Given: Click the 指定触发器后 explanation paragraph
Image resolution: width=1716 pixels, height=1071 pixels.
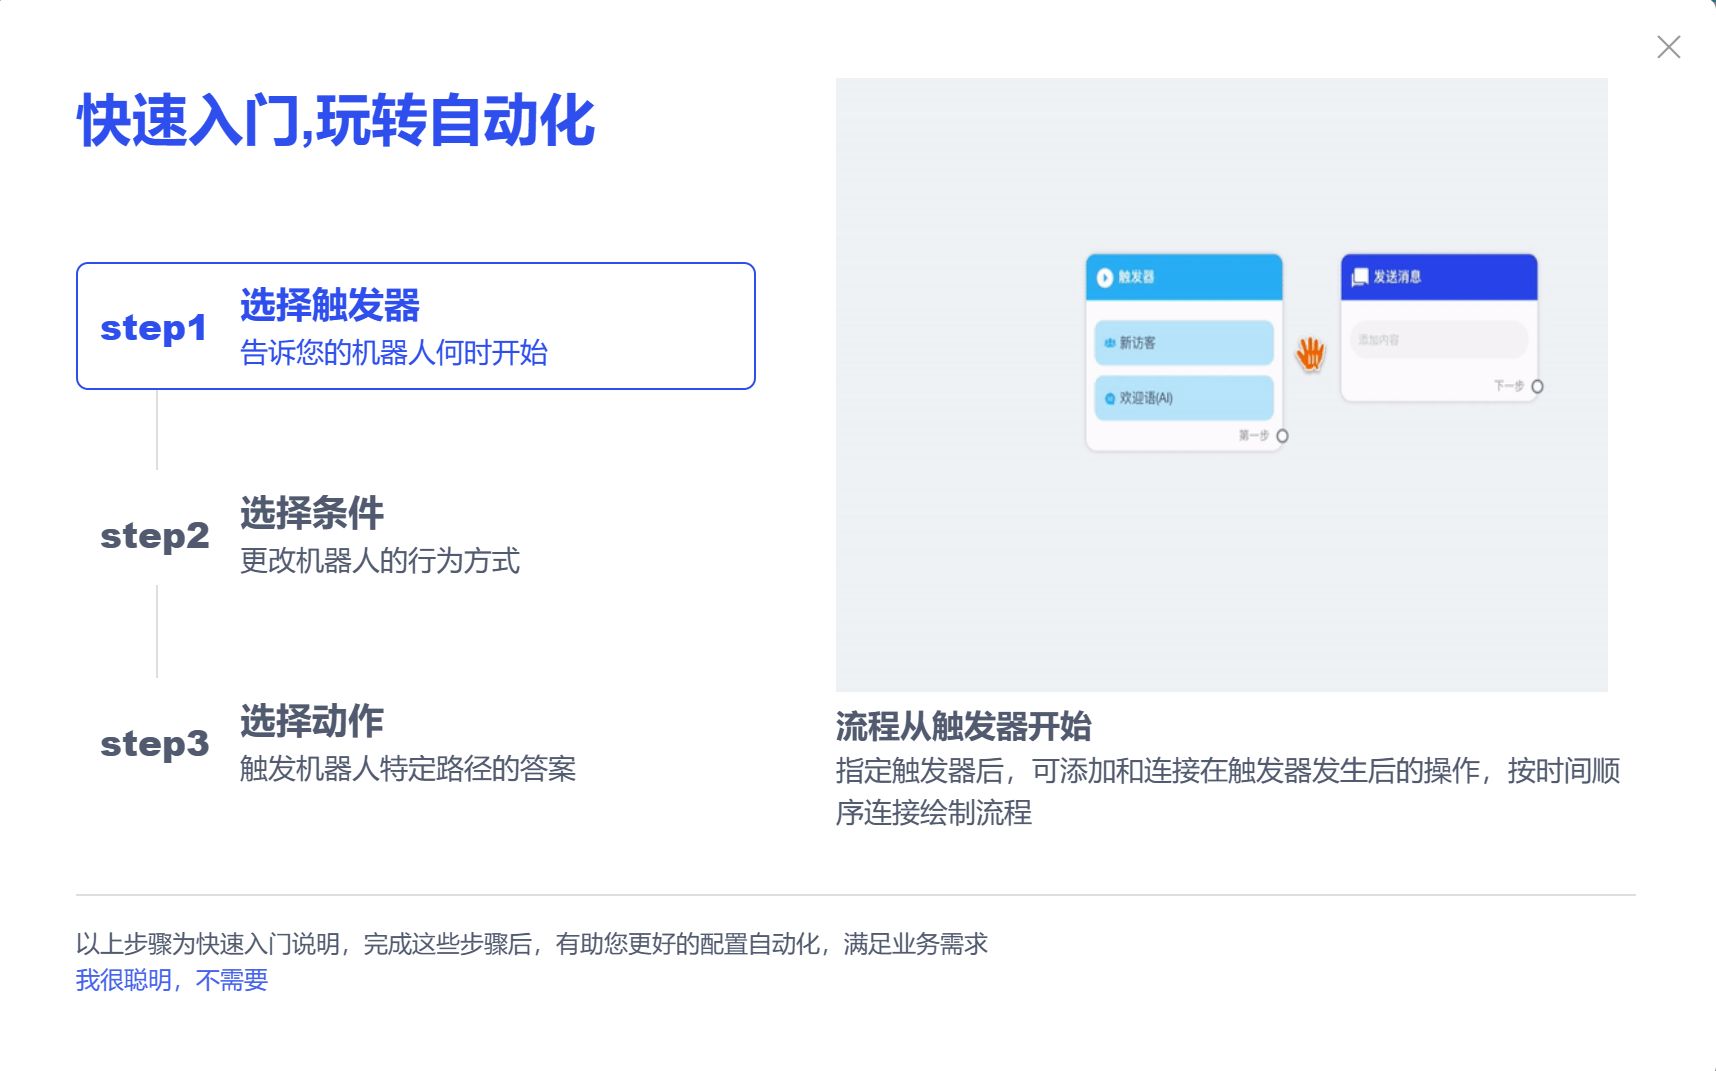Looking at the screenshot, I should [1228, 791].
